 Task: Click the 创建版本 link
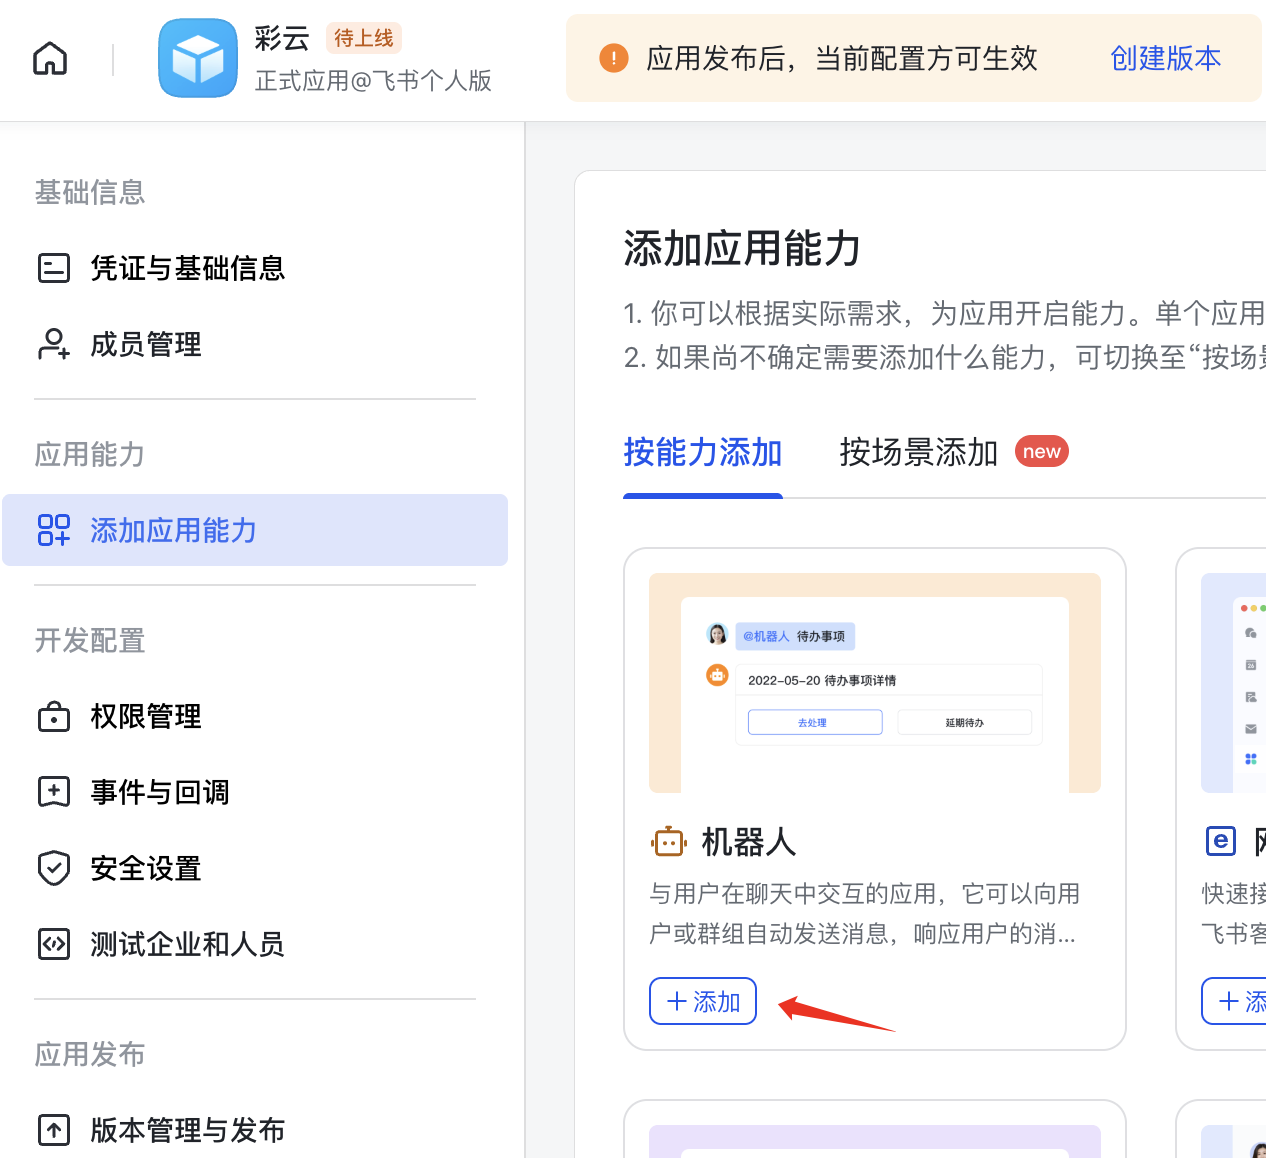(x=1165, y=59)
